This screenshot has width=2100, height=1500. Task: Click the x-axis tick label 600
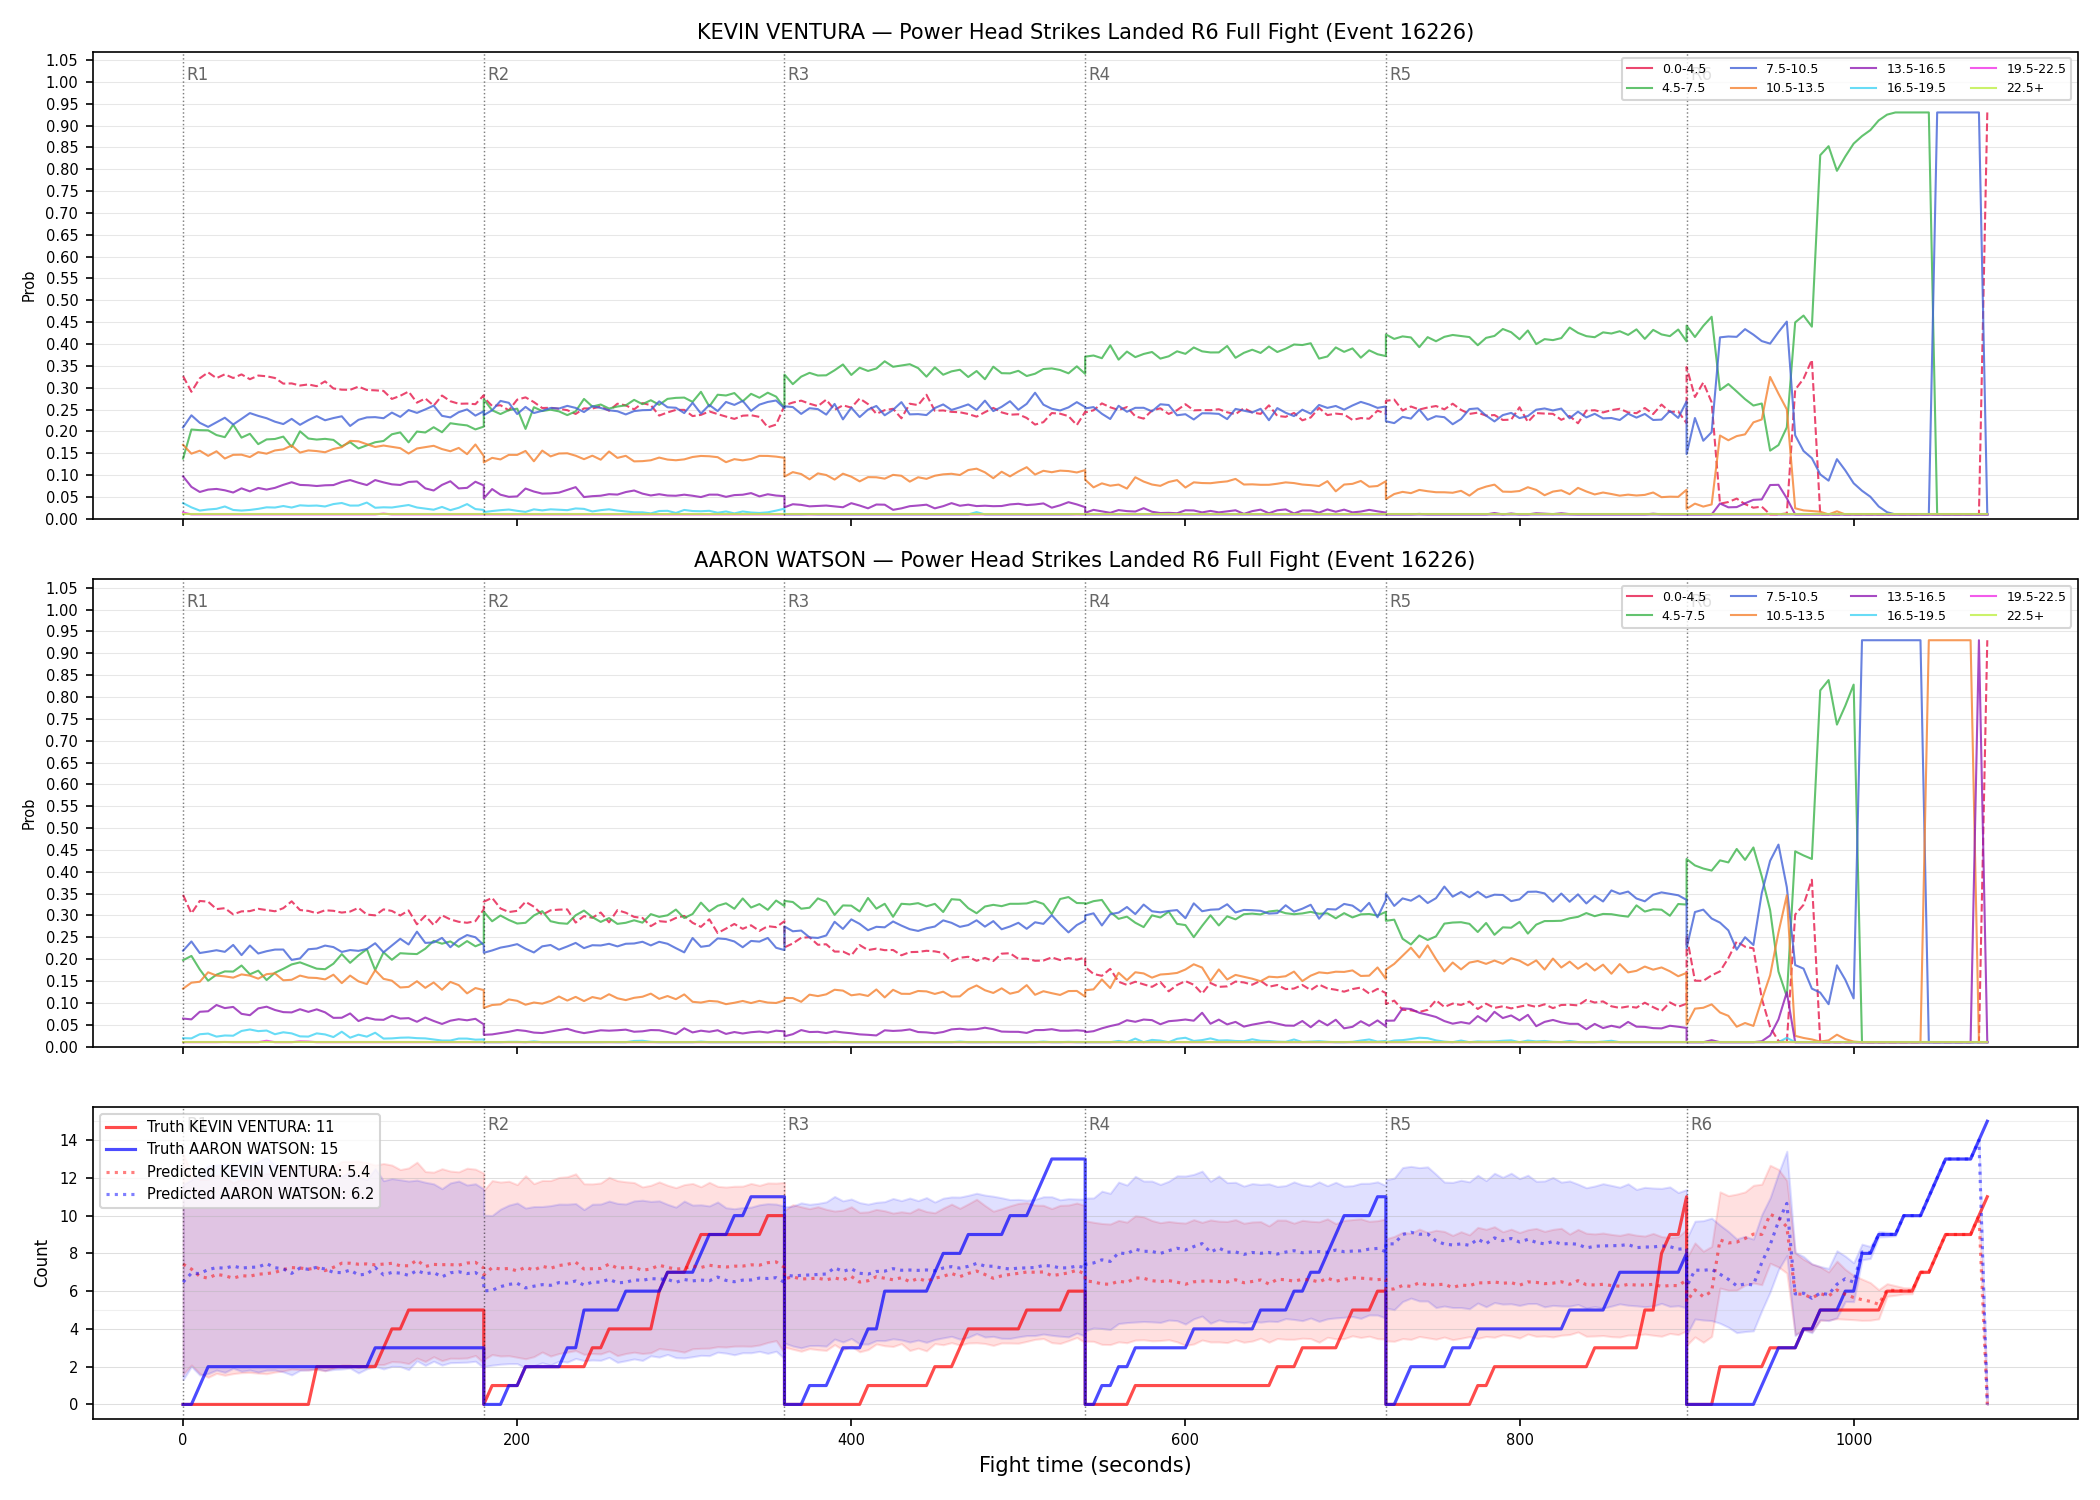click(1185, 1440)
